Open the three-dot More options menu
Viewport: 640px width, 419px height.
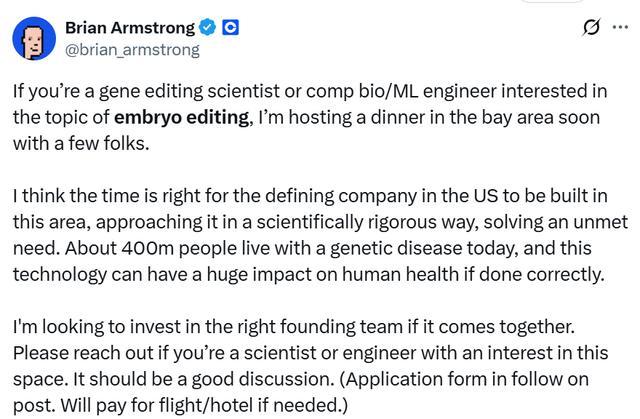(x=620, y=27)
